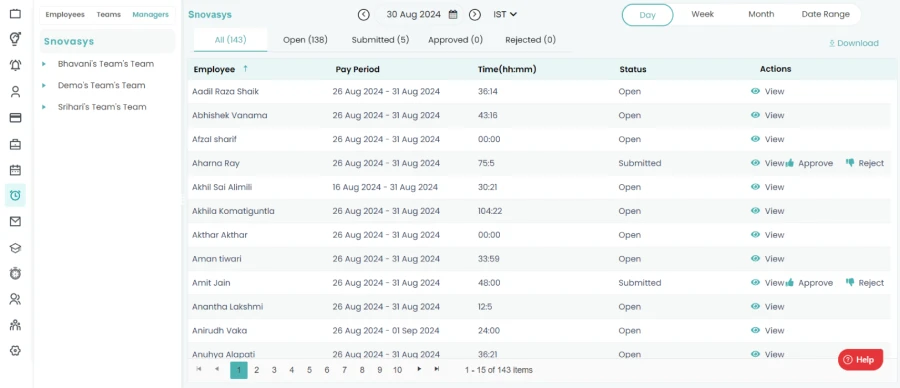Select Month view
900x388 pixels.
click(x=761, y=14)
